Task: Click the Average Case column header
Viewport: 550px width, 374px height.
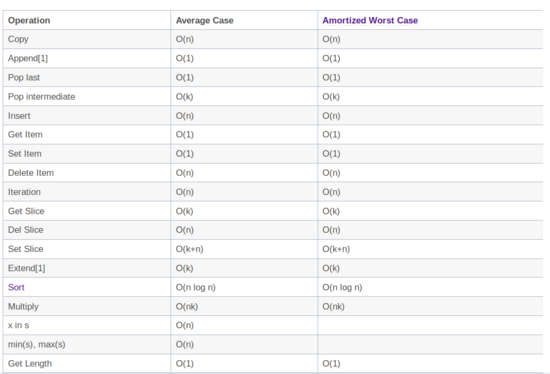Action: point(204,20)
